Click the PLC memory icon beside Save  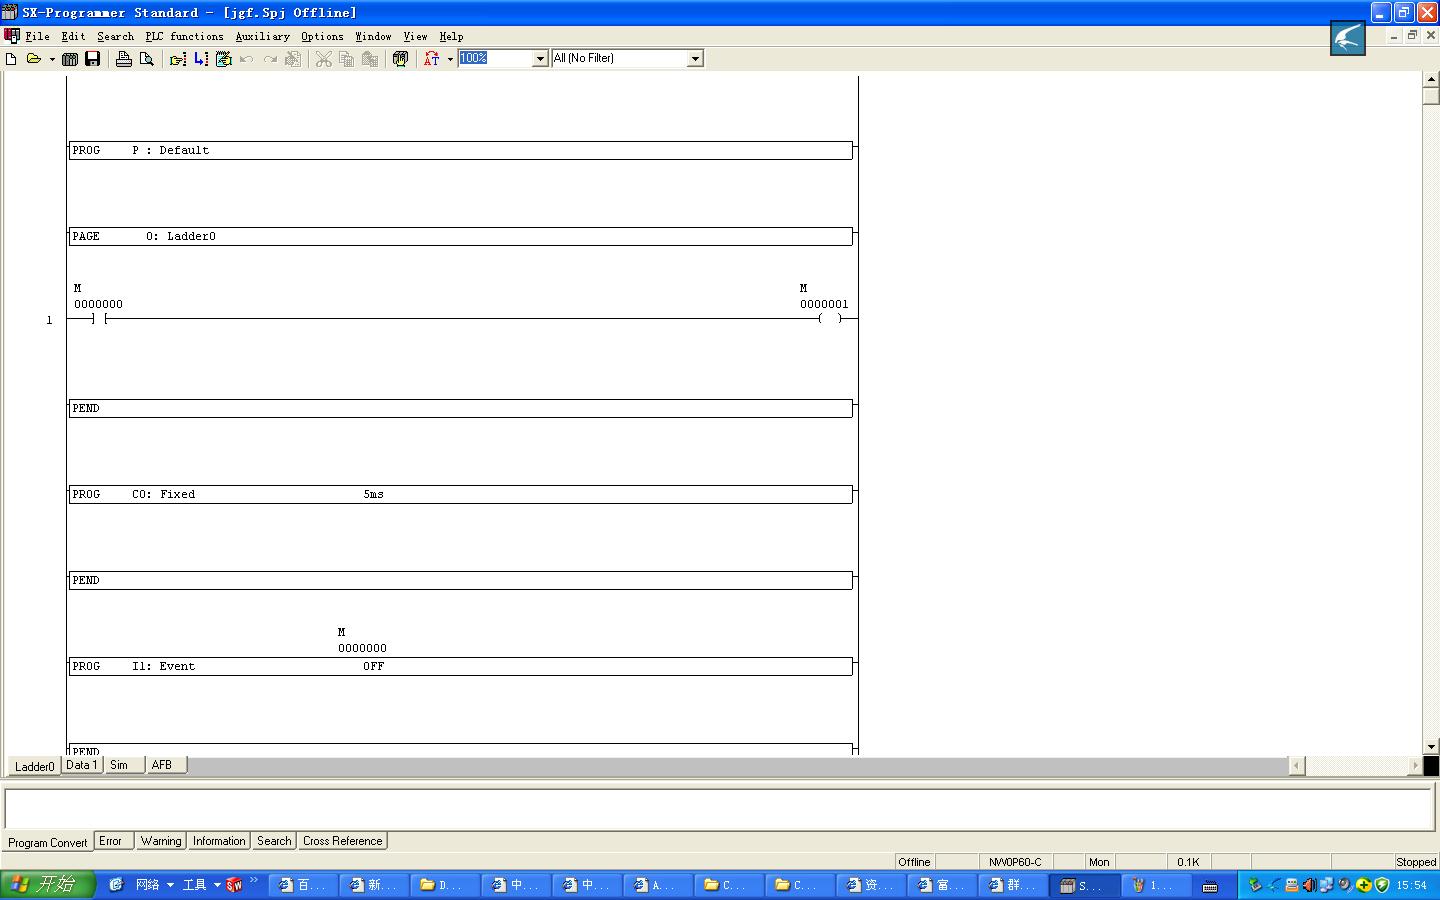(70, 59)
